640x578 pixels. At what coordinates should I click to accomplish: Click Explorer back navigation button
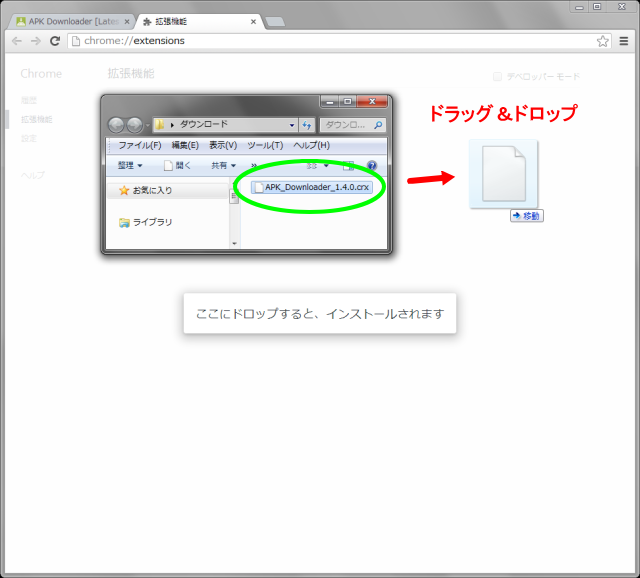116,125
